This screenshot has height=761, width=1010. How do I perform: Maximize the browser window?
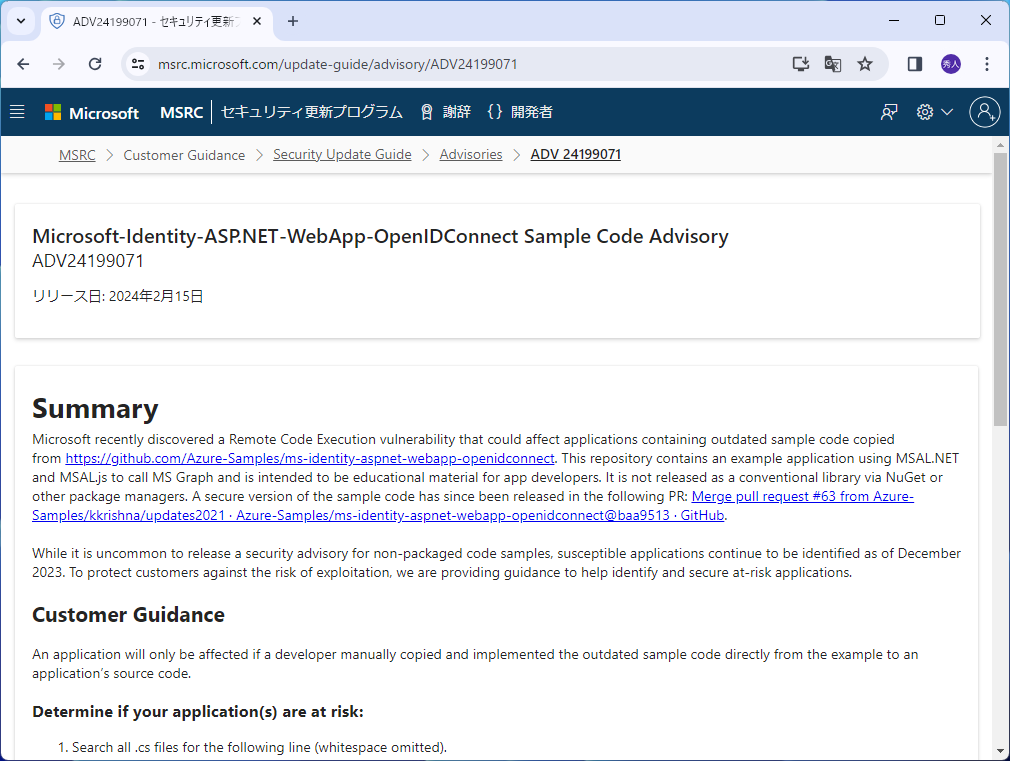[940, 21]
